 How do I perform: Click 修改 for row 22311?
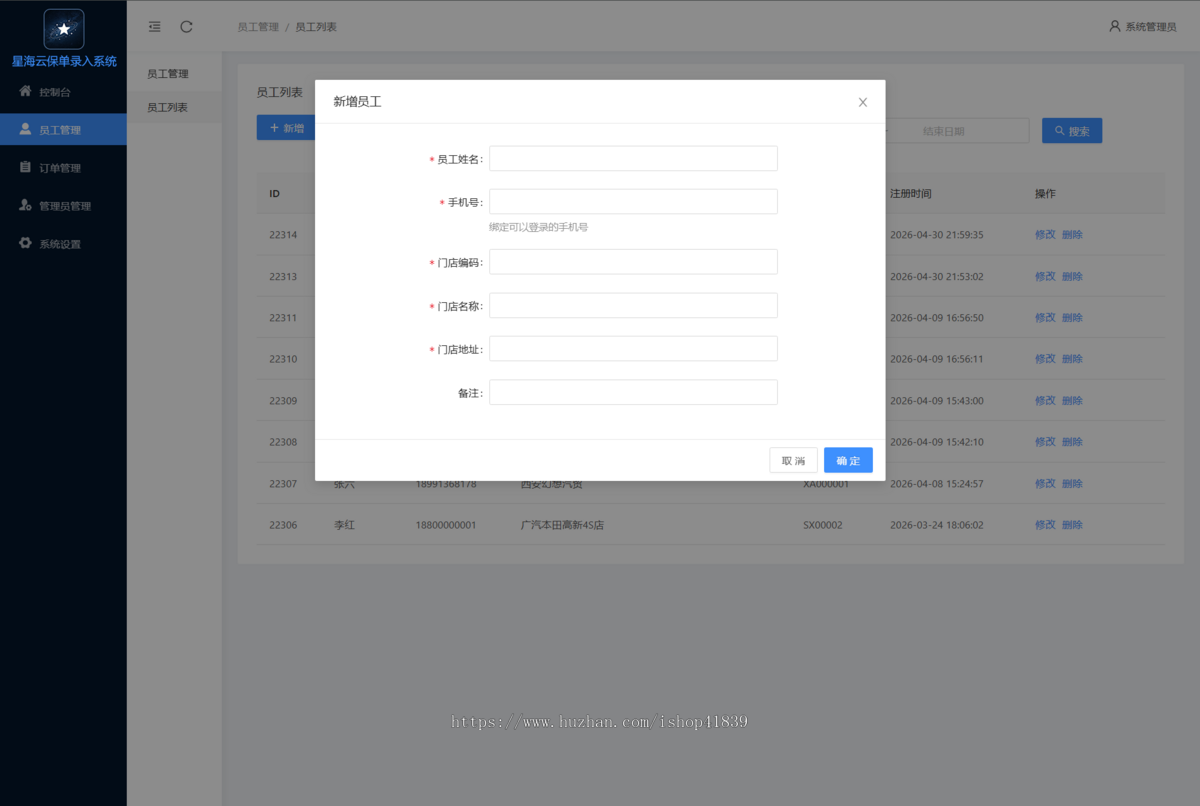click(x=1045, y=318)
